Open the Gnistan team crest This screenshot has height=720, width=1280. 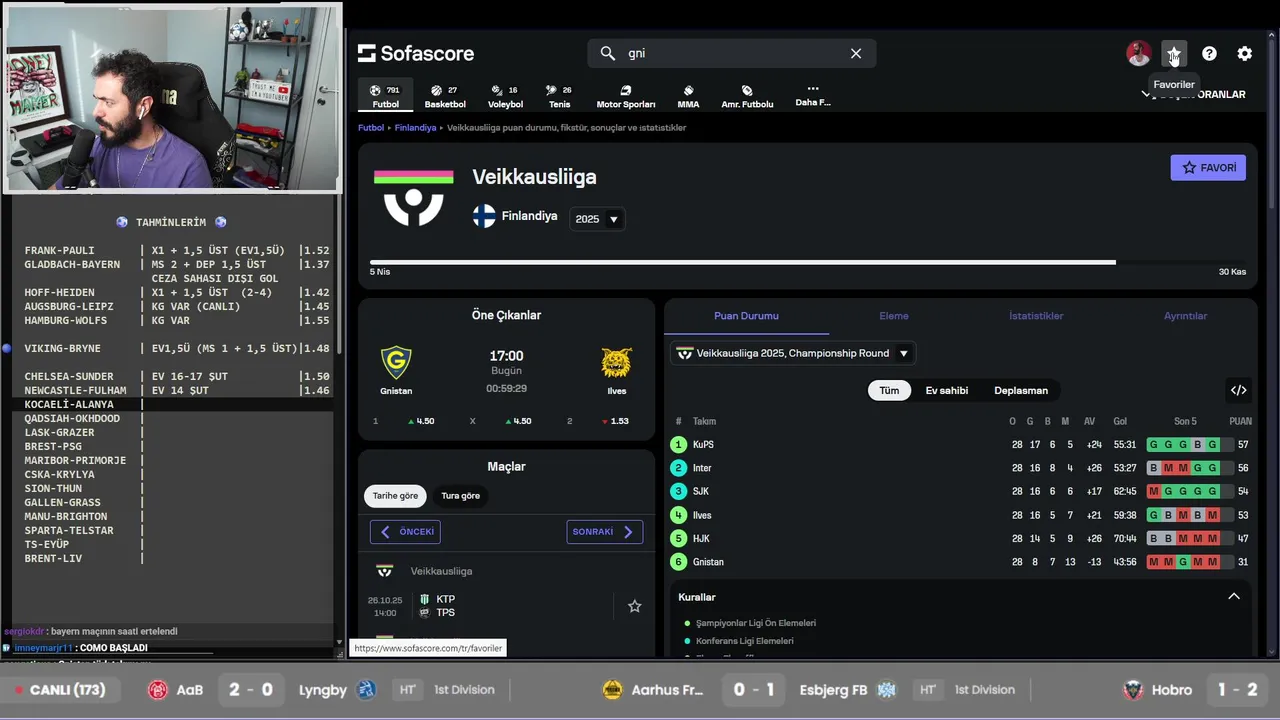[x=396, y=362]
